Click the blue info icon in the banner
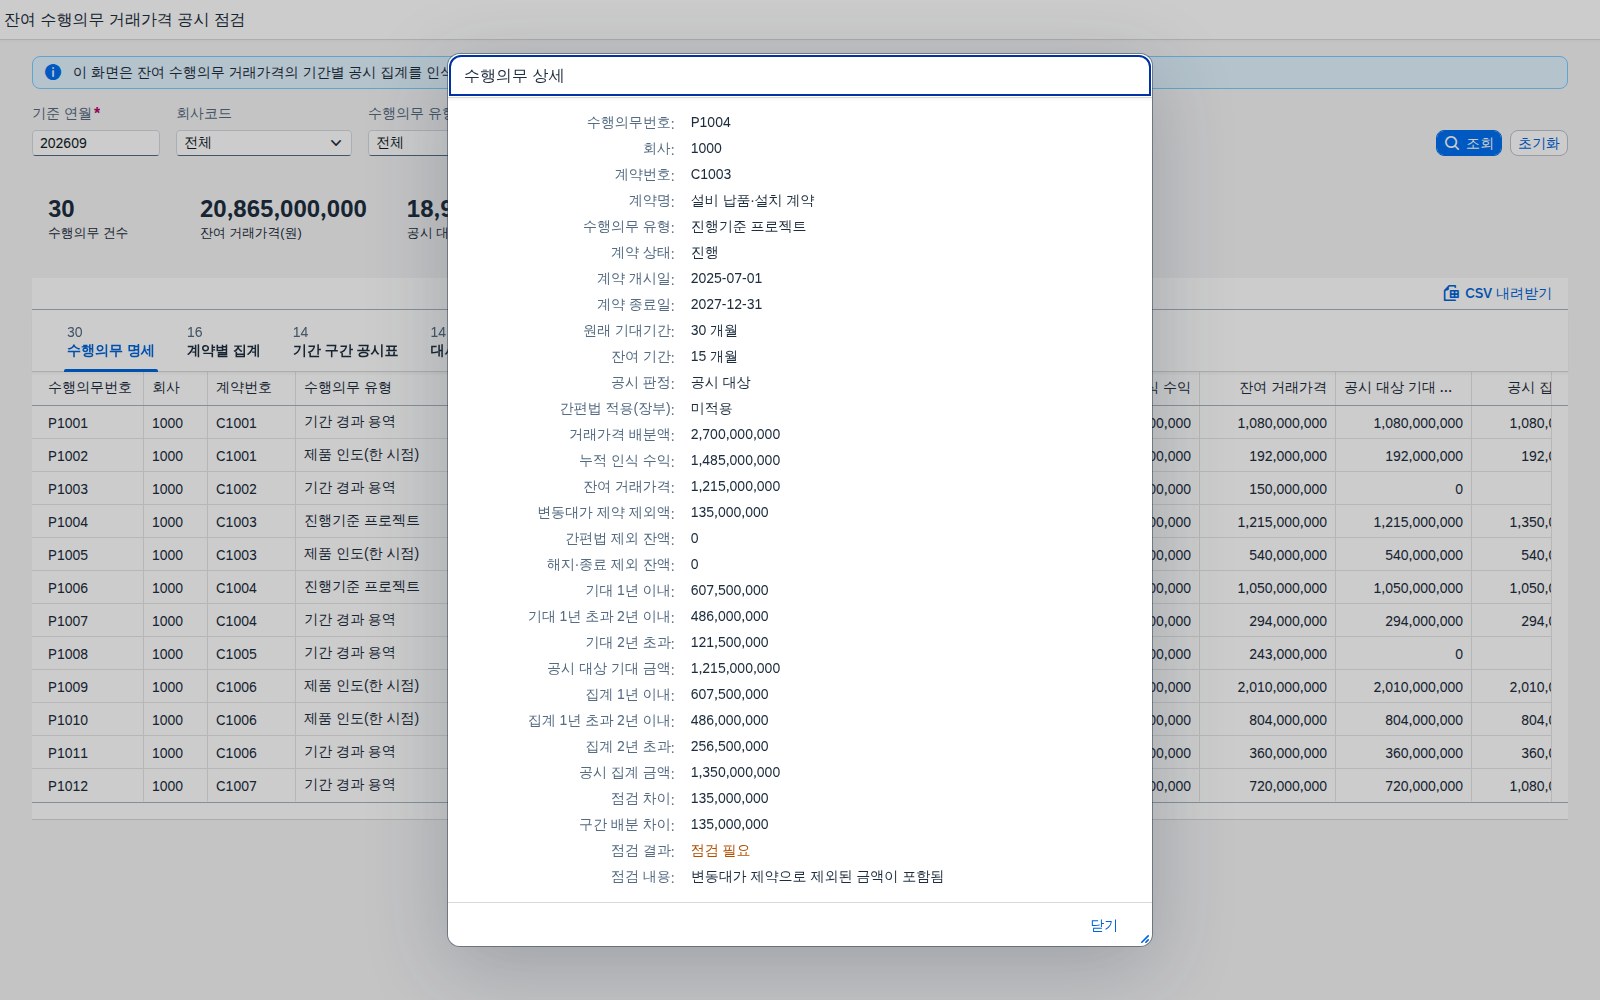The width and height of the screenshot is (1600, 1000). pyautogui.click(x=53, y=72)
